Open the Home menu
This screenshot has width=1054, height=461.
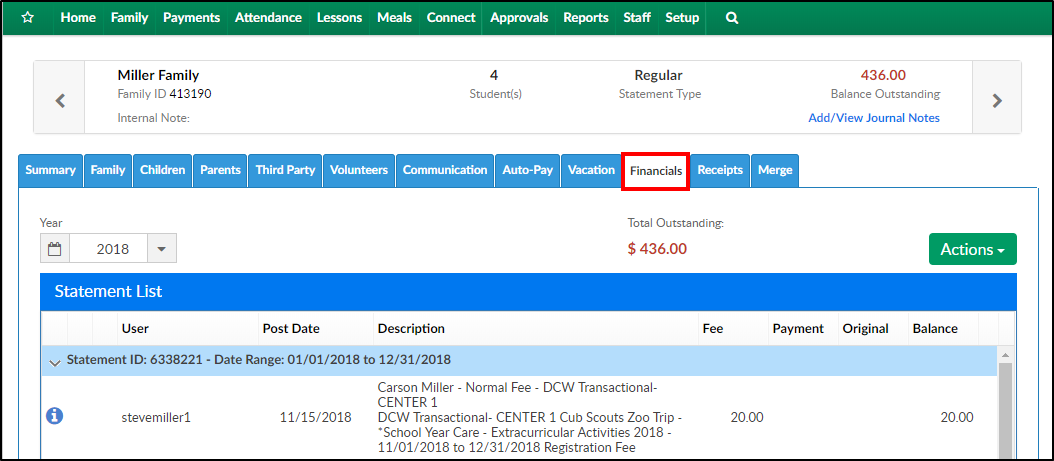pos(78,18)
